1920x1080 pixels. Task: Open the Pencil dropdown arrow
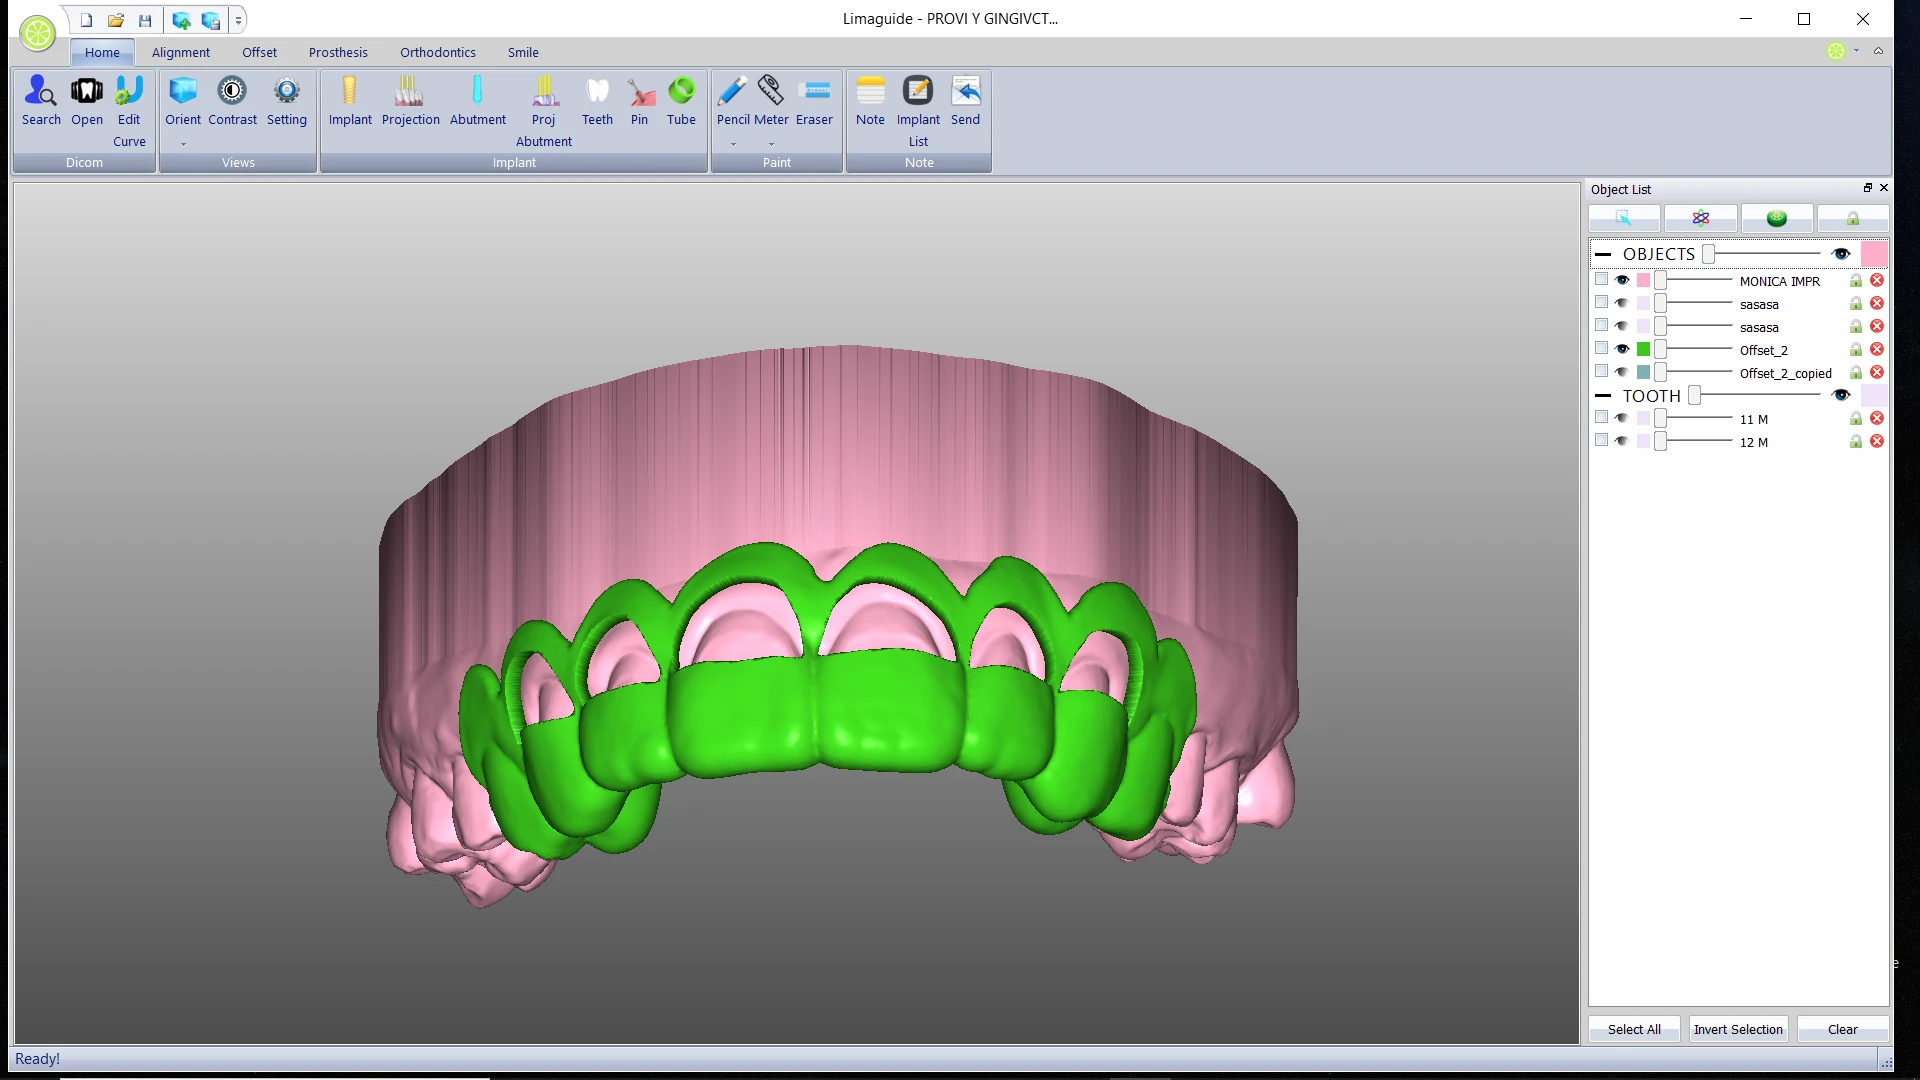(733, 144)
